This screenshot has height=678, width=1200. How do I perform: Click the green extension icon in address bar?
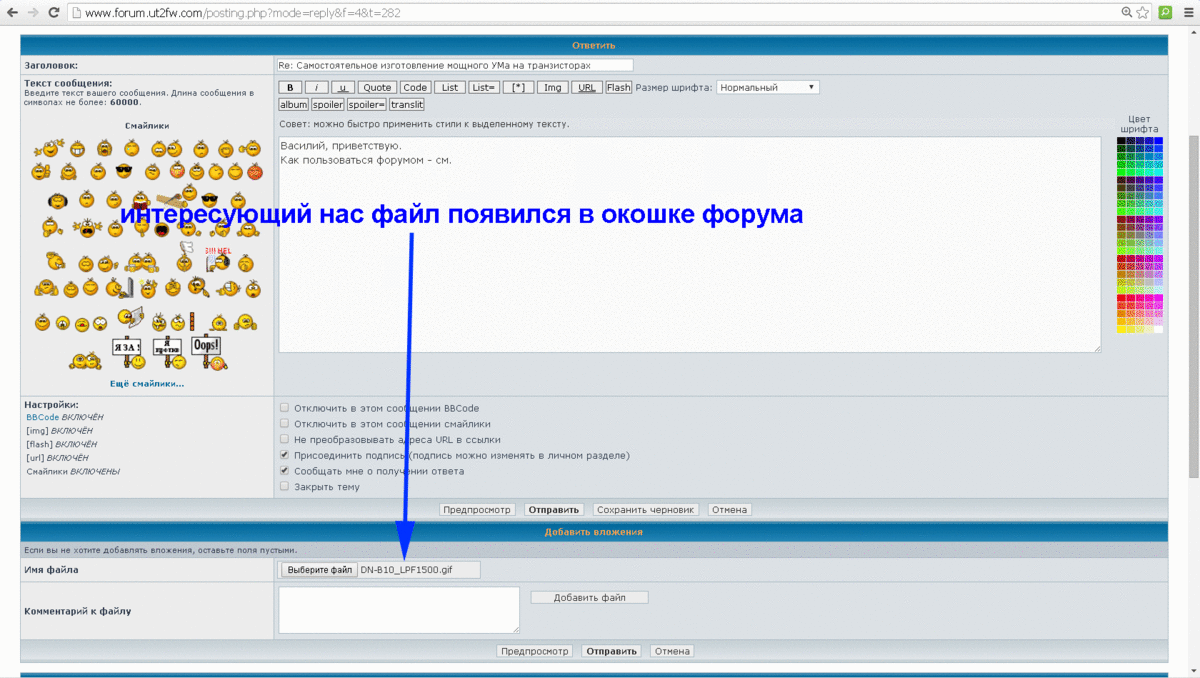click(x=1165, y=13)
